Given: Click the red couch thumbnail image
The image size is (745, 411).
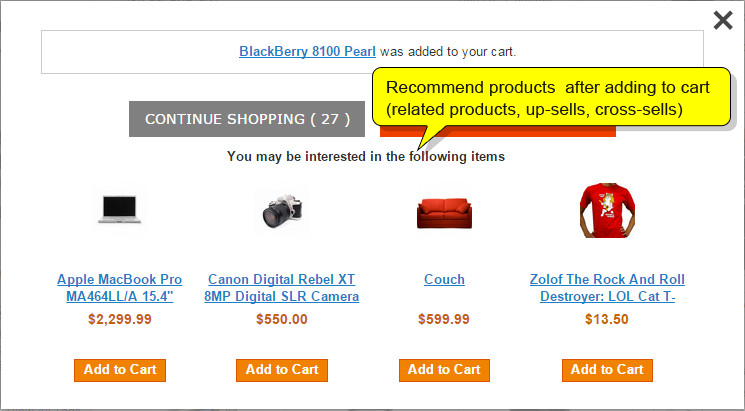Looking at the screenshot, I should pyautogui.click(x=444, y=213).
